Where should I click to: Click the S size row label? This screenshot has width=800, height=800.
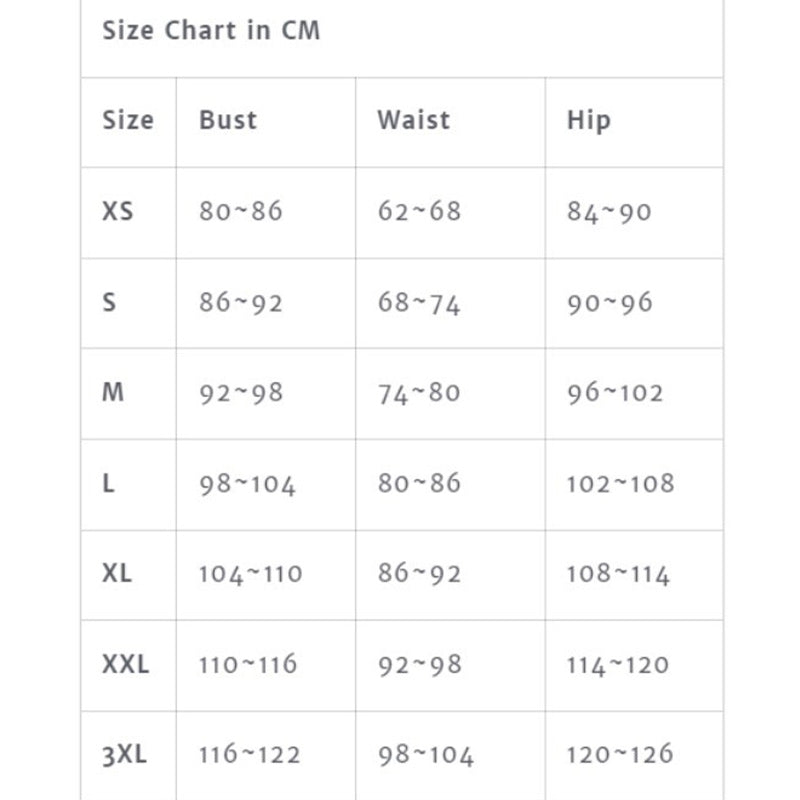[x=109, y=302]
